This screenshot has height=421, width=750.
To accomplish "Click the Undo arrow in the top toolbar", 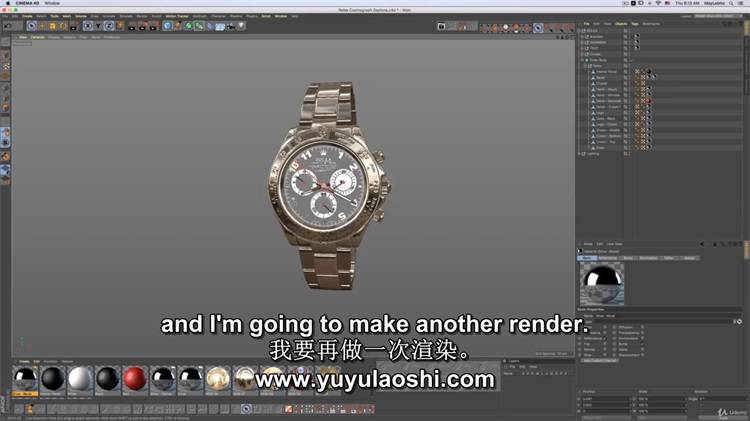I will coord(7,26).
